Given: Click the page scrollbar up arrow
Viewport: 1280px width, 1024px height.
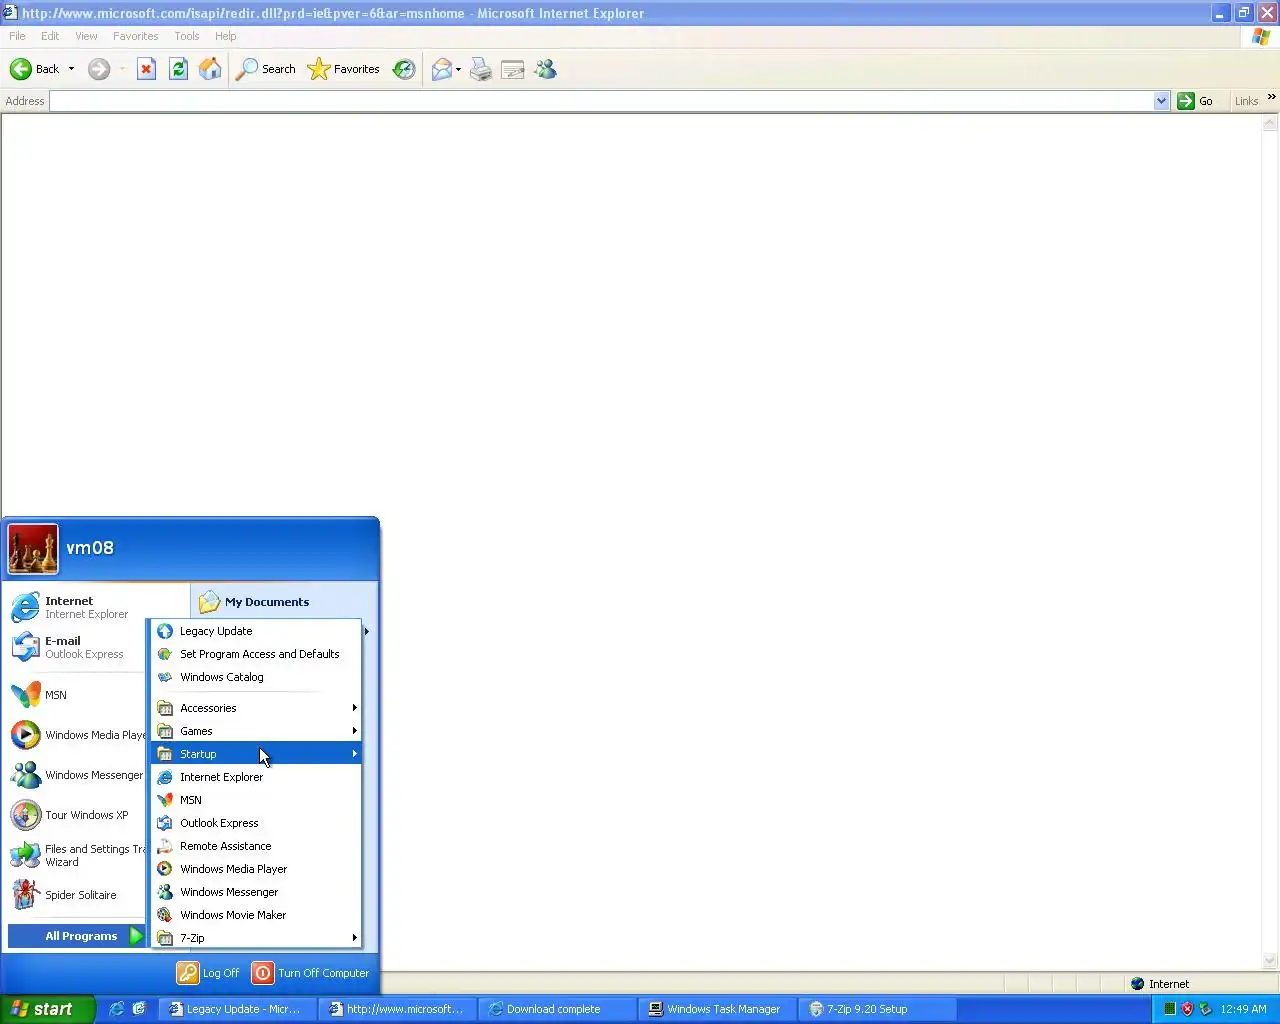Looking at the screenshot, I should [x=1270, y=124].
